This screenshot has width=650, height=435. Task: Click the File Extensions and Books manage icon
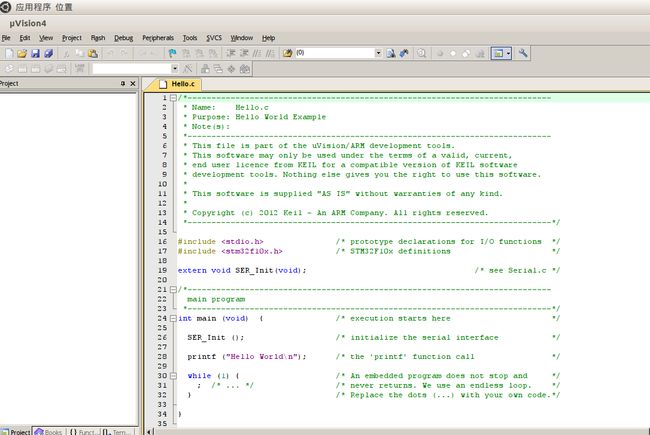pyautogui.click(x=205, y=68)
